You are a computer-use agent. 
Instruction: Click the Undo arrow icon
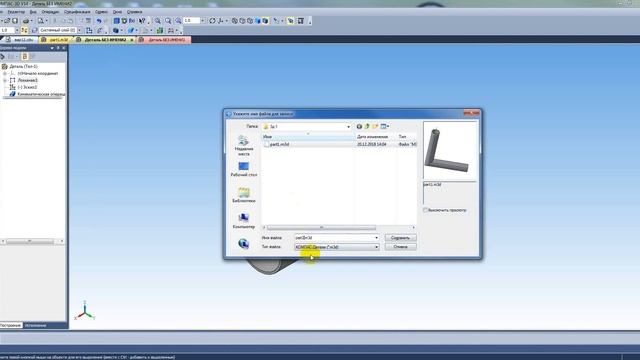98,20
